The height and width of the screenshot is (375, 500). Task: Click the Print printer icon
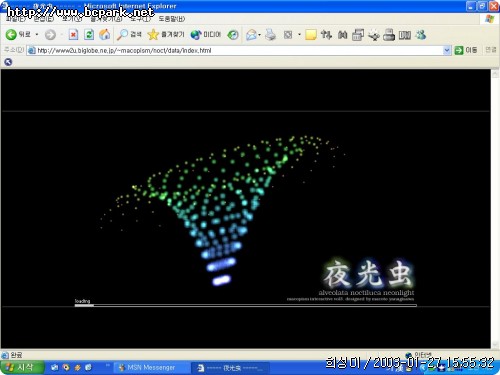click(x=270, y=34)
